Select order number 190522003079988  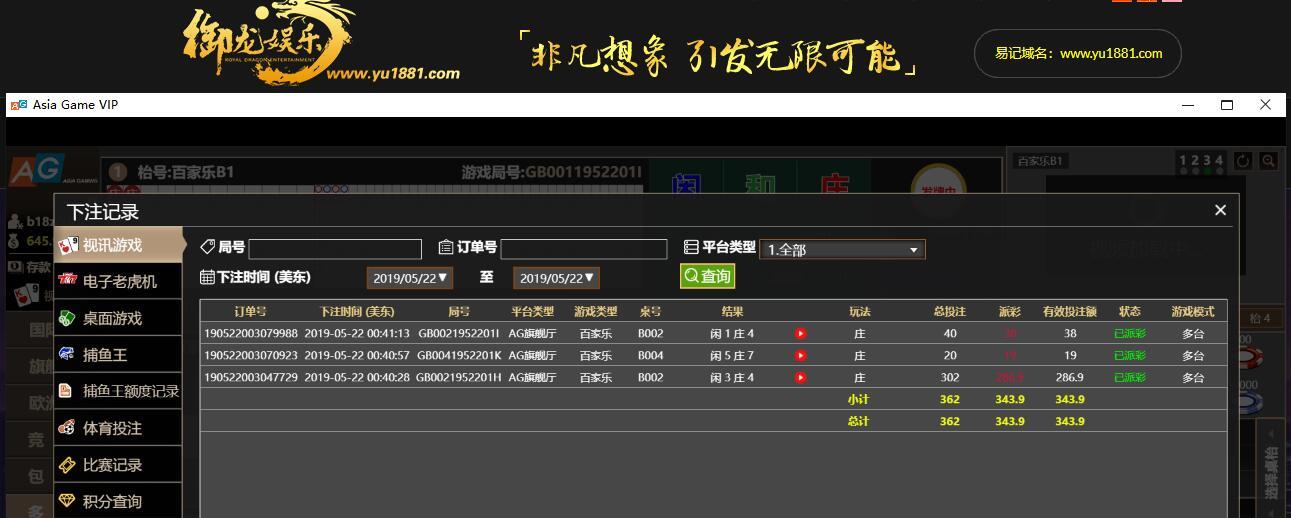(x=251, y=333)
